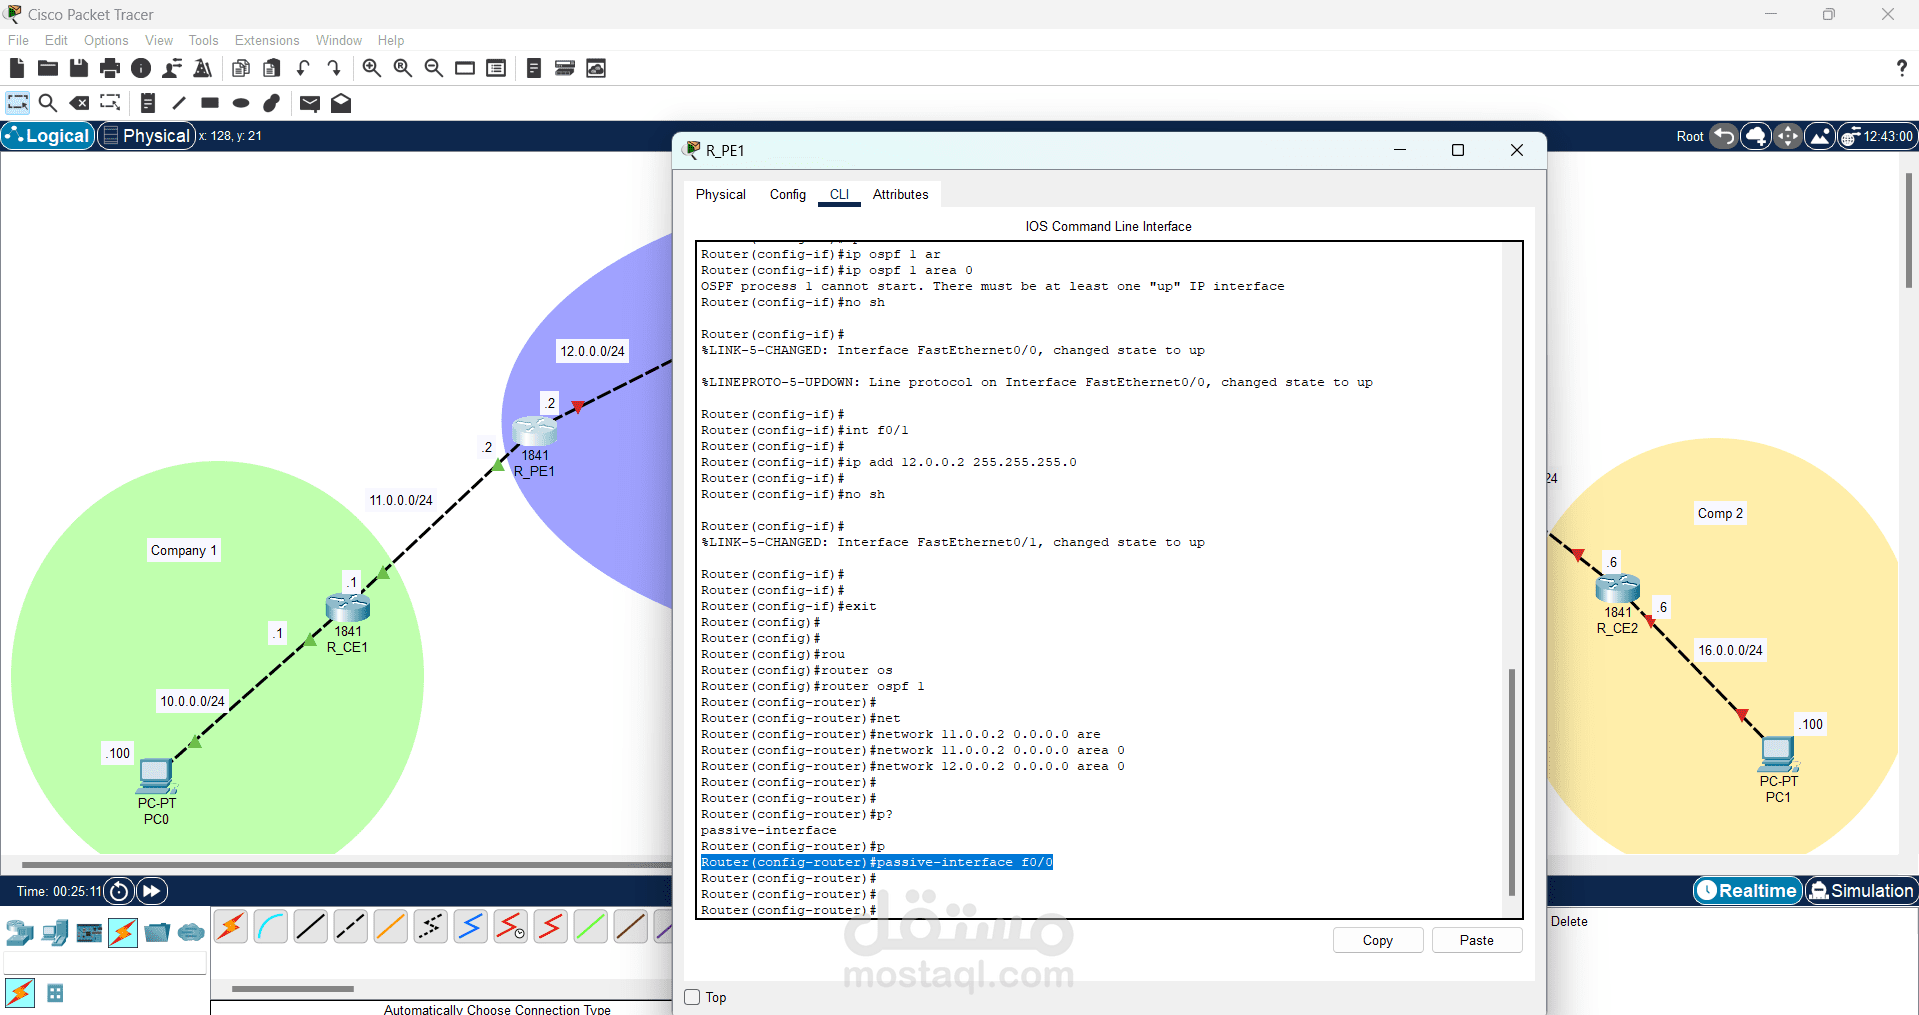
Task: Save the network with the floppy icon
Action: click(x=79, y=68)
